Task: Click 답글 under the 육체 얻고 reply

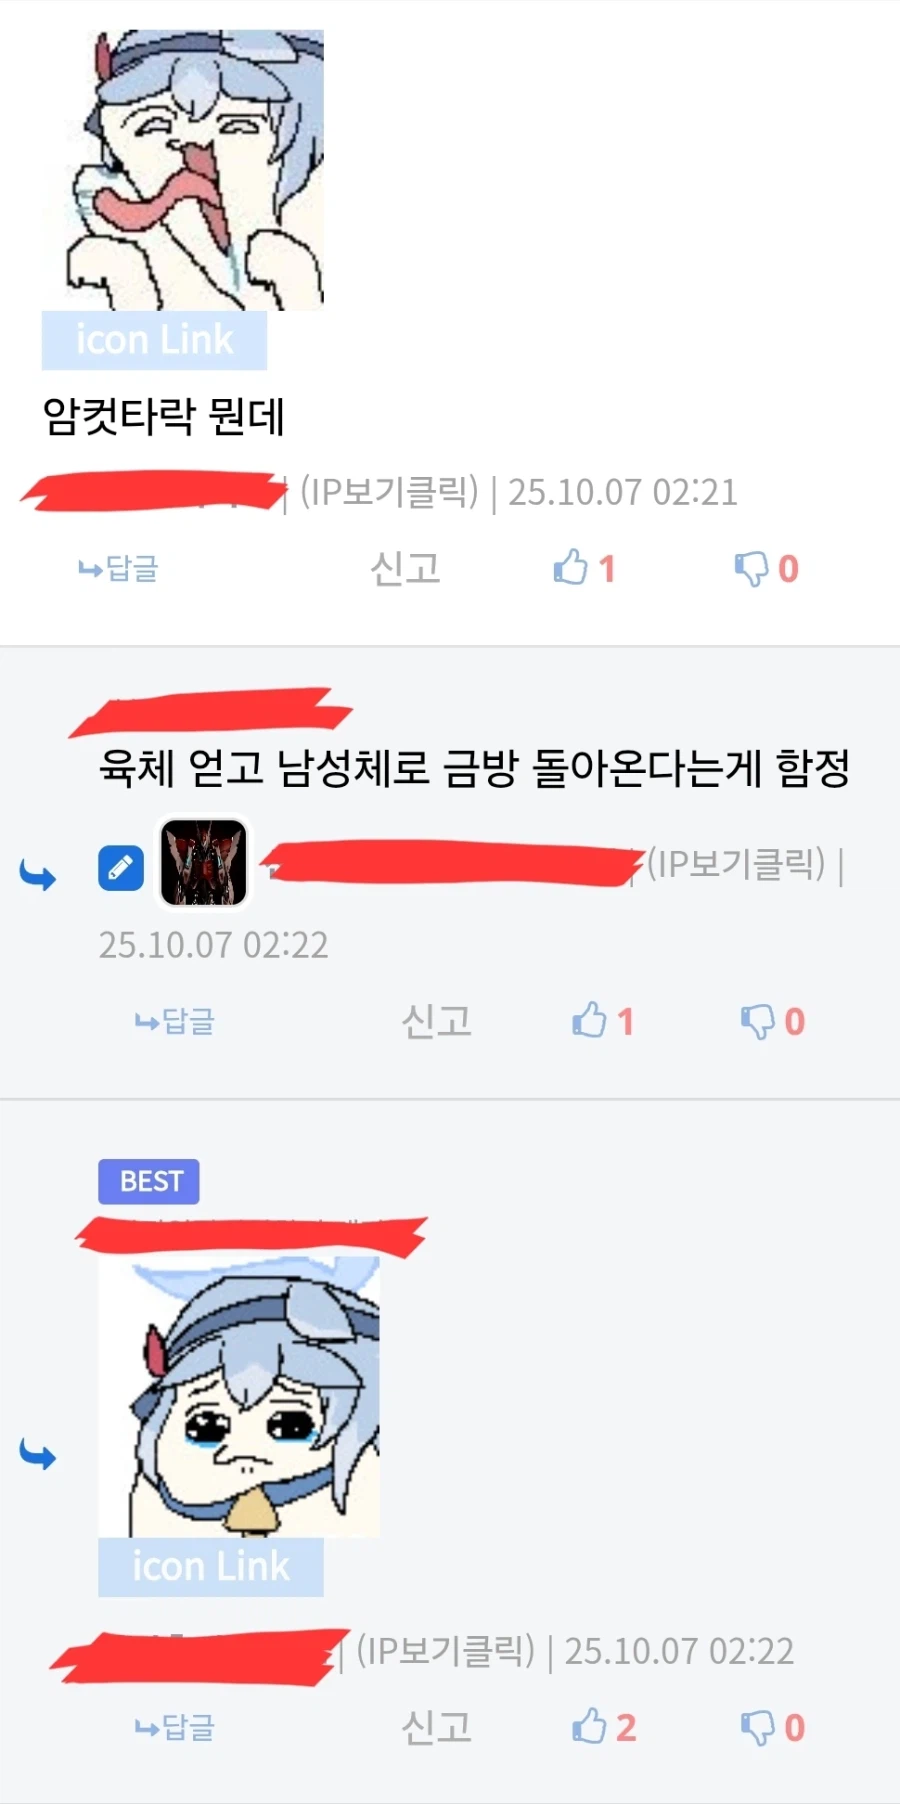Action: coord(175,1021)
